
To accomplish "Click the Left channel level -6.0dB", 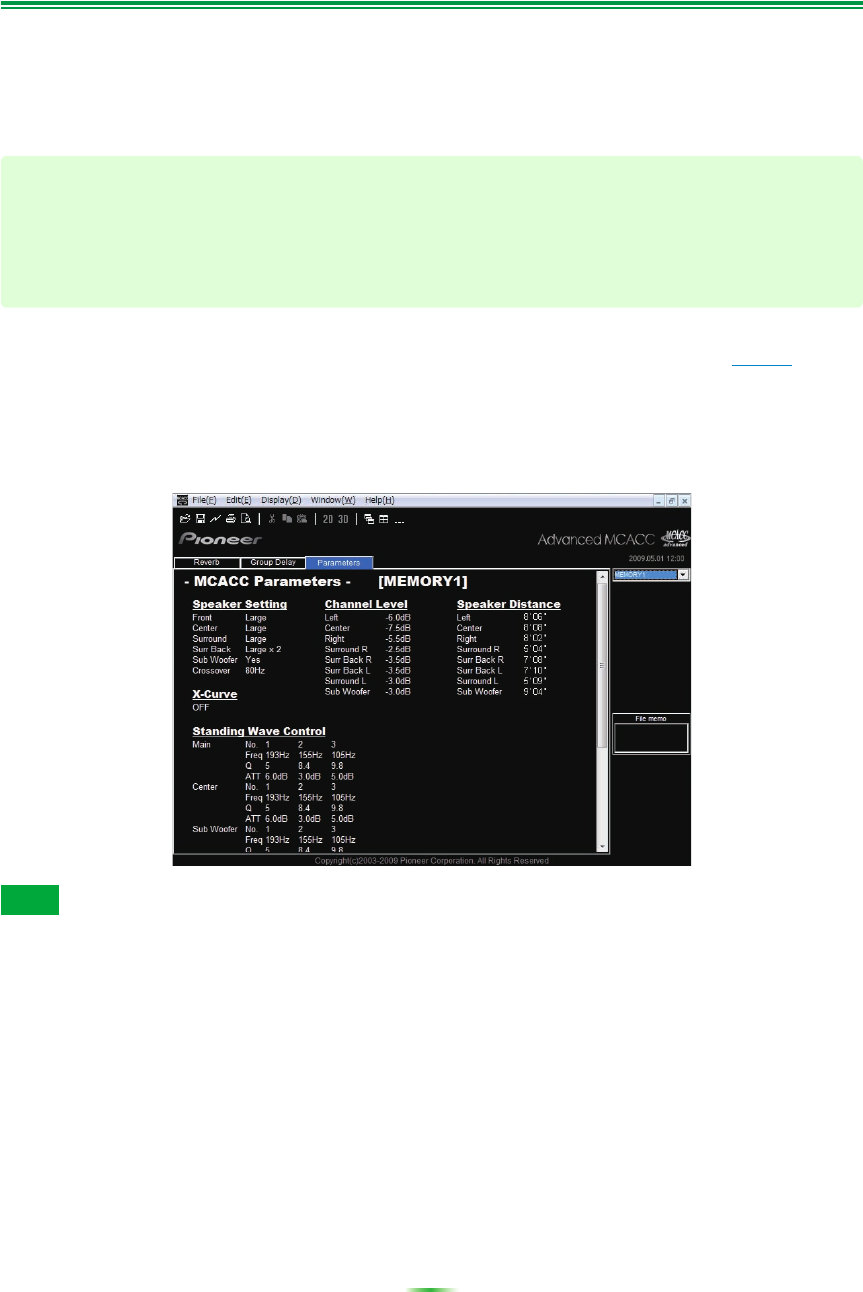I will (x=398, y=618).
